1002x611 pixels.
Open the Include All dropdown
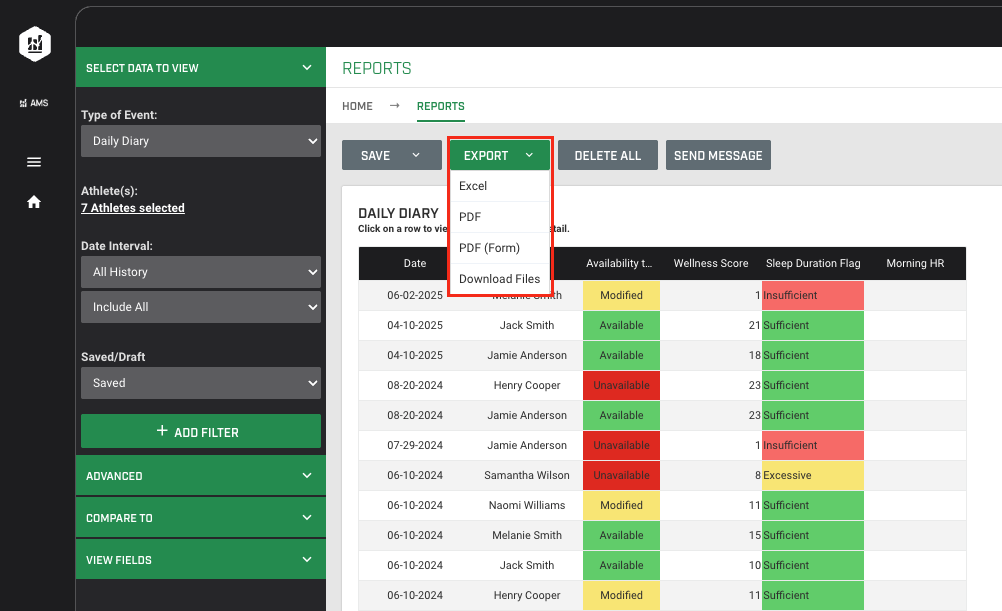point(200,307)
